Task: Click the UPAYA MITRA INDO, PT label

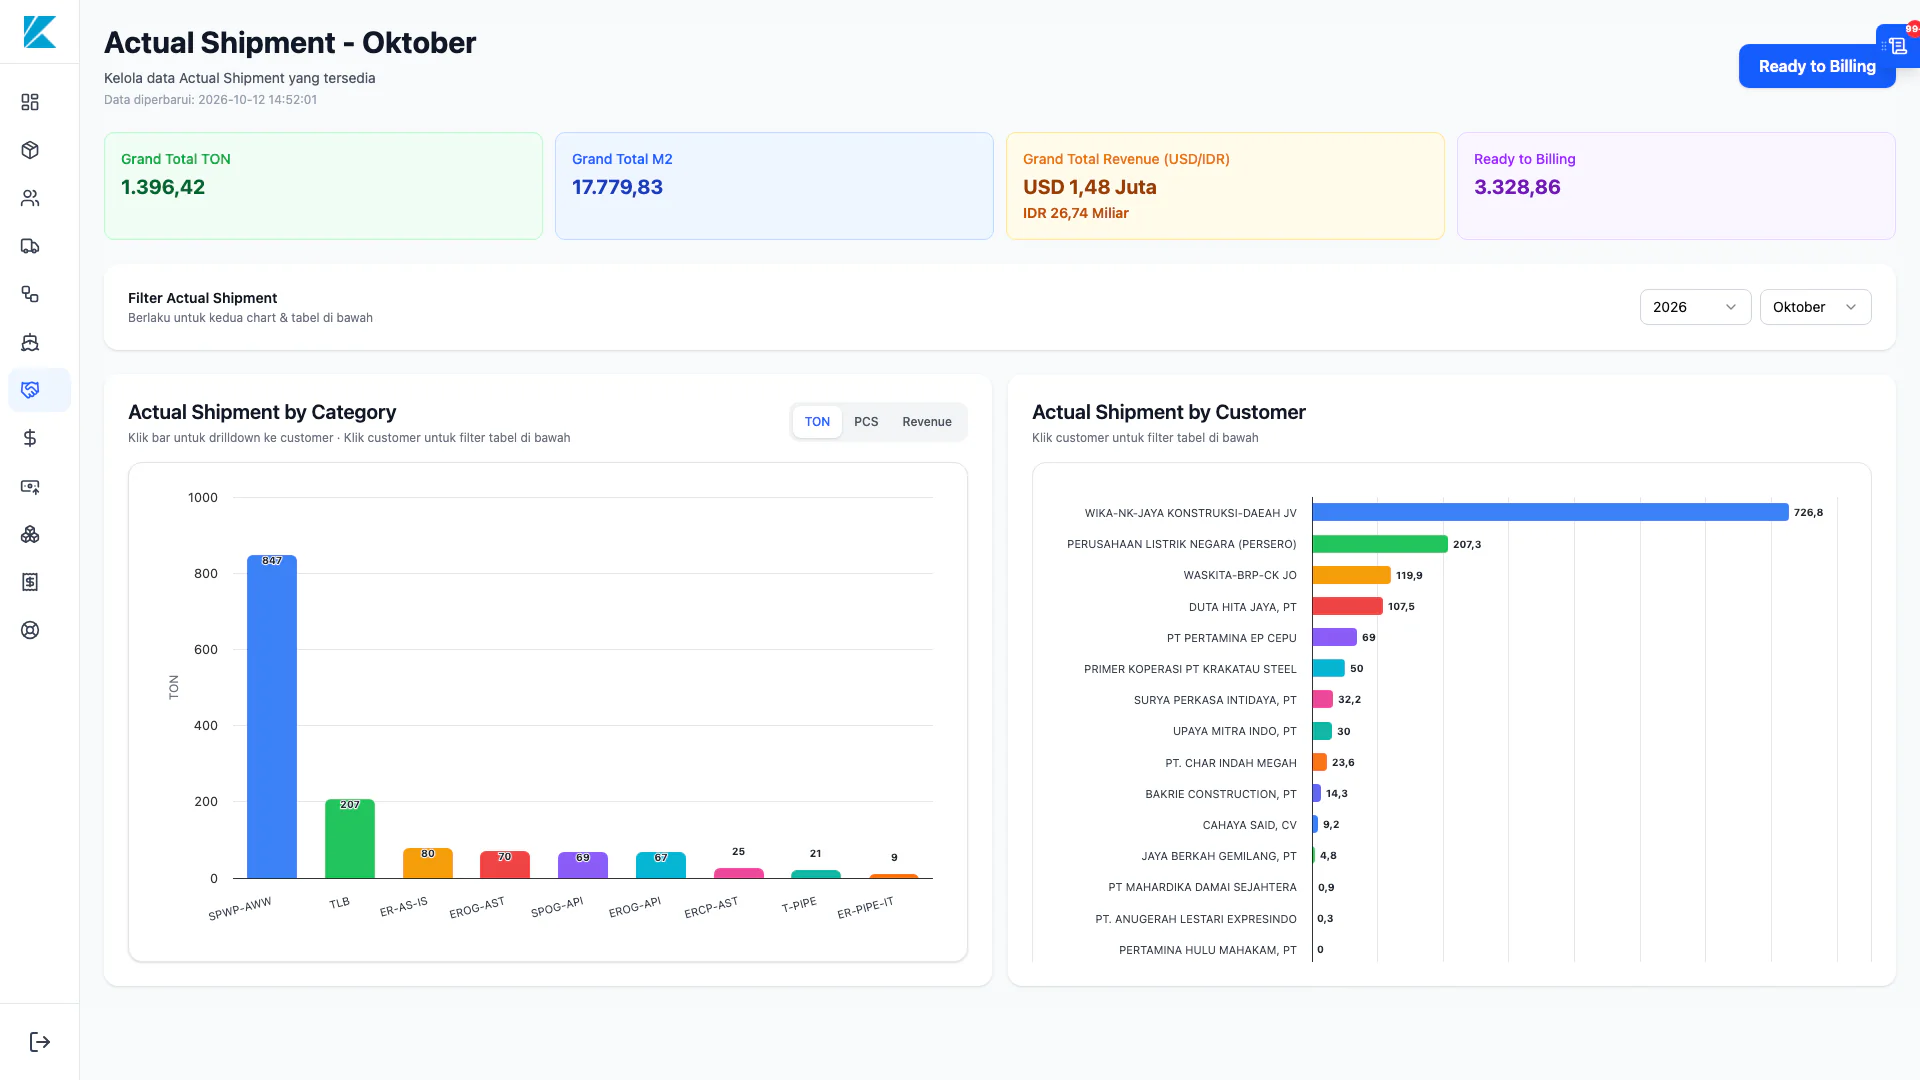Action: pyautogui.click(x=1234, y=731)
